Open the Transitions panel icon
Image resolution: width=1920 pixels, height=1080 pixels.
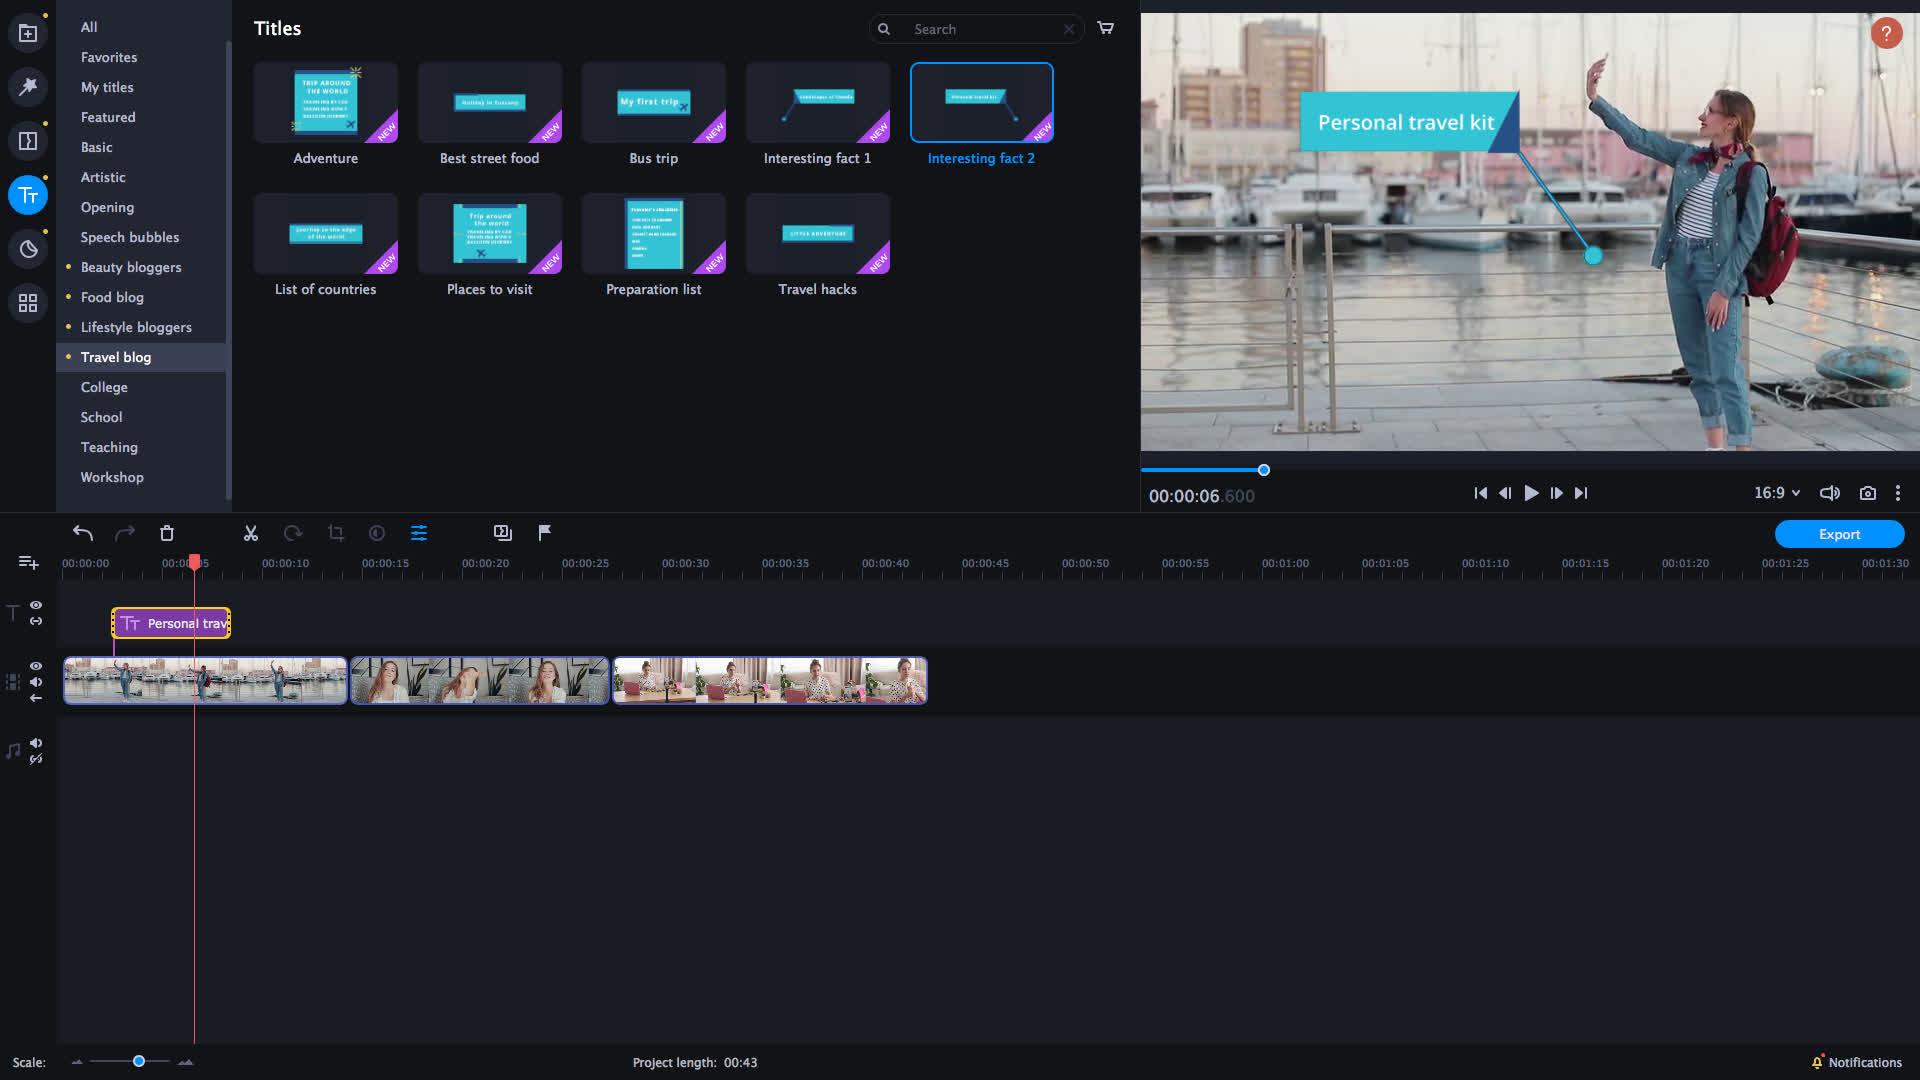click(28, 140)
